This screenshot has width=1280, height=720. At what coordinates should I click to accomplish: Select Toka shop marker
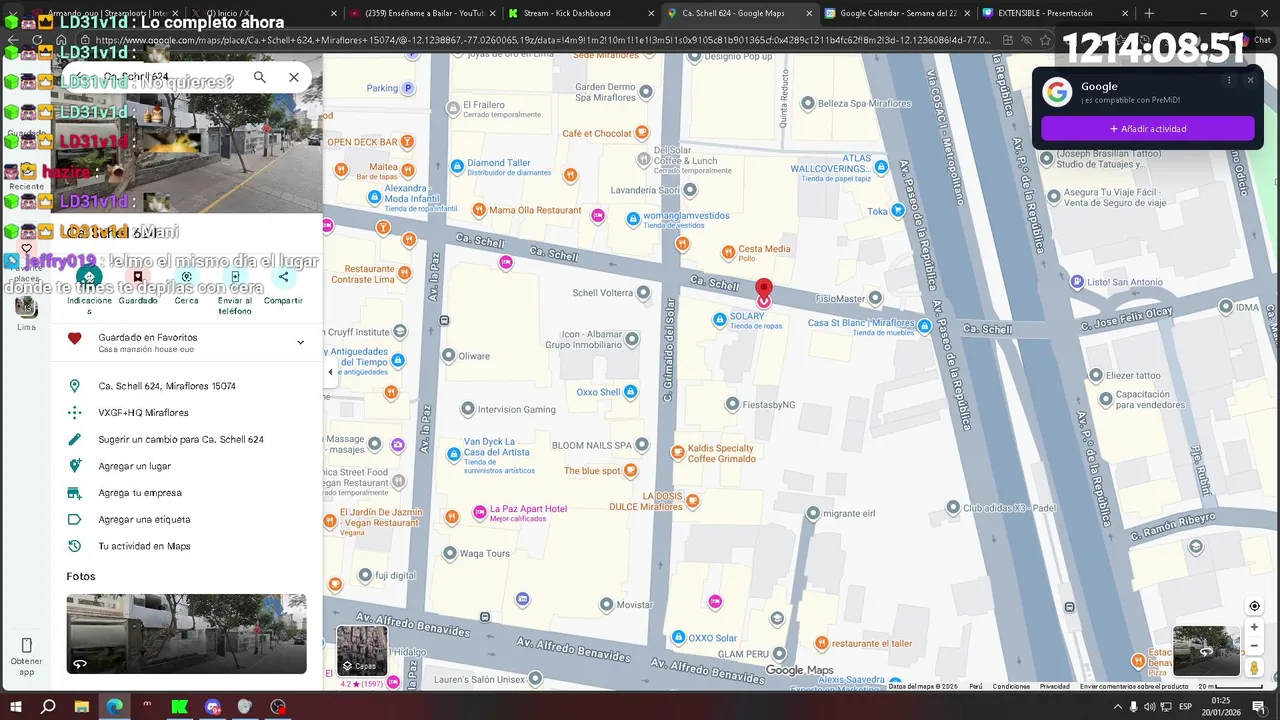[x=898, y=211]
